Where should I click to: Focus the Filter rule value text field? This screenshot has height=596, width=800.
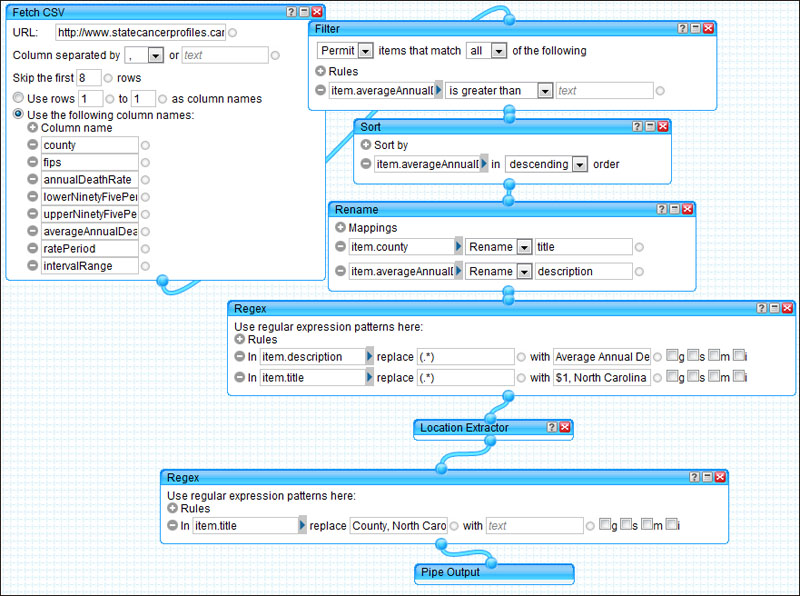click(x=603, y=91)
